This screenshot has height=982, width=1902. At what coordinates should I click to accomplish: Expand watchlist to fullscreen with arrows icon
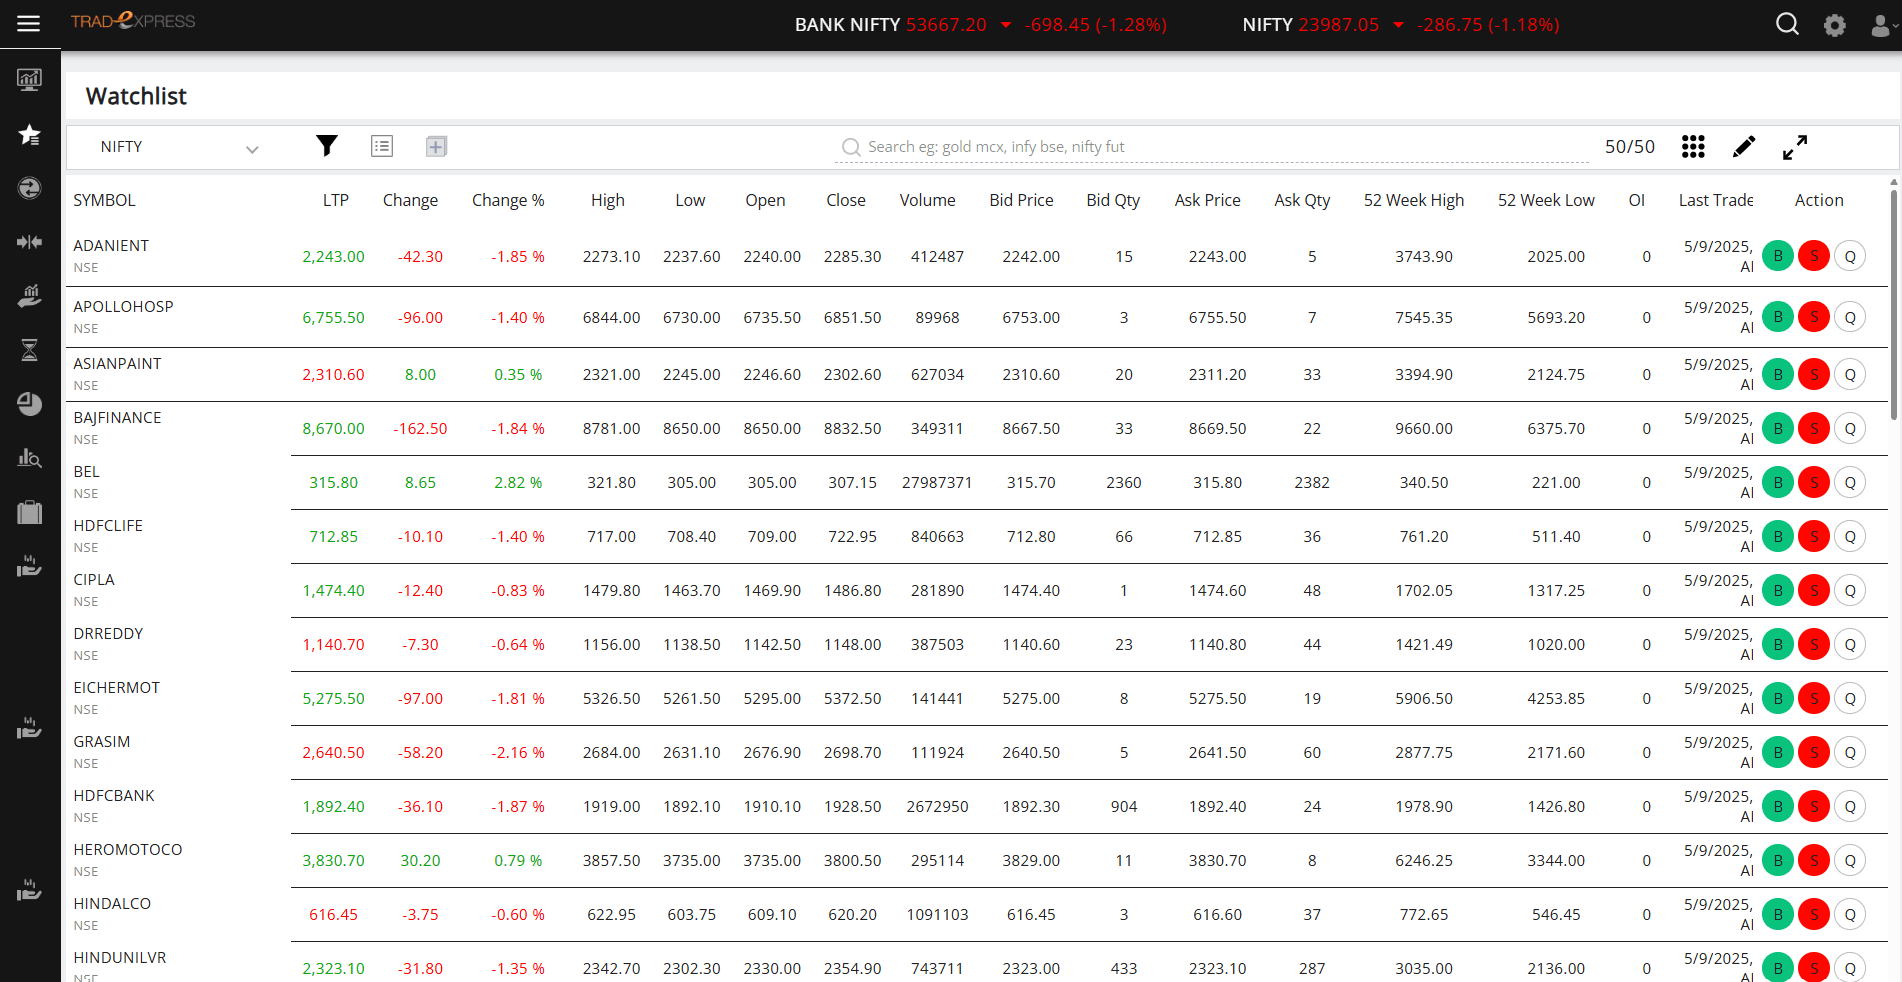point(1795,146)
